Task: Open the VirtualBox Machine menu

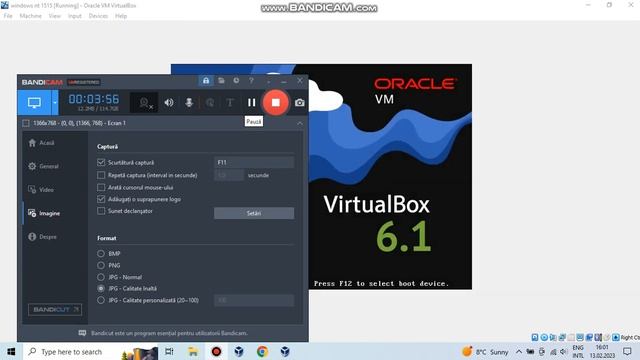Action: click(31, 16)
